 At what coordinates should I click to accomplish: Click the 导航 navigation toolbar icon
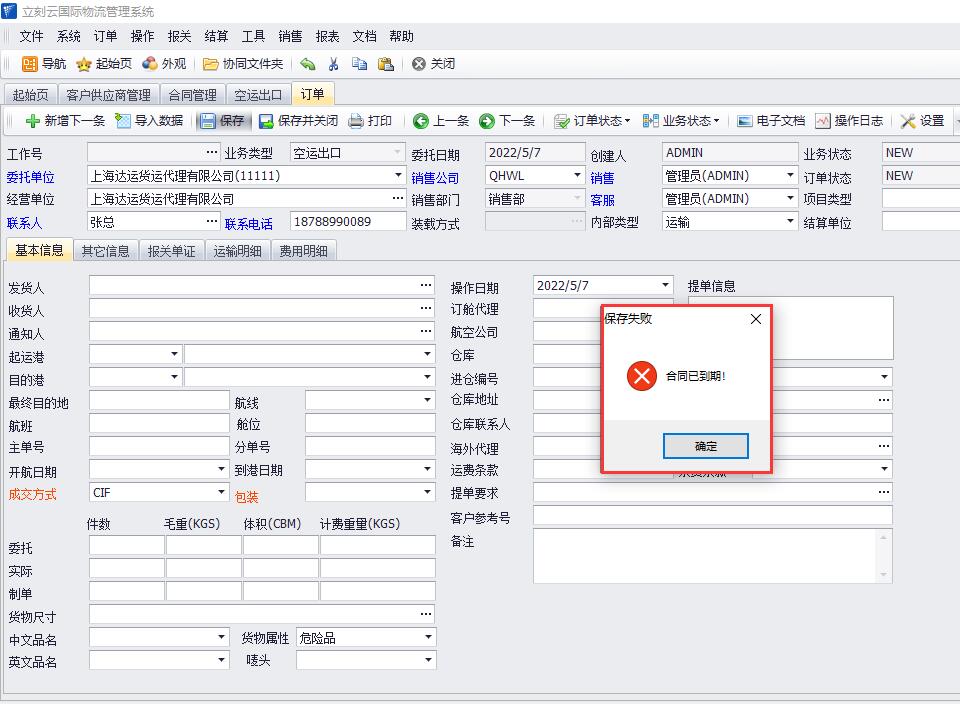click(31, 64)
